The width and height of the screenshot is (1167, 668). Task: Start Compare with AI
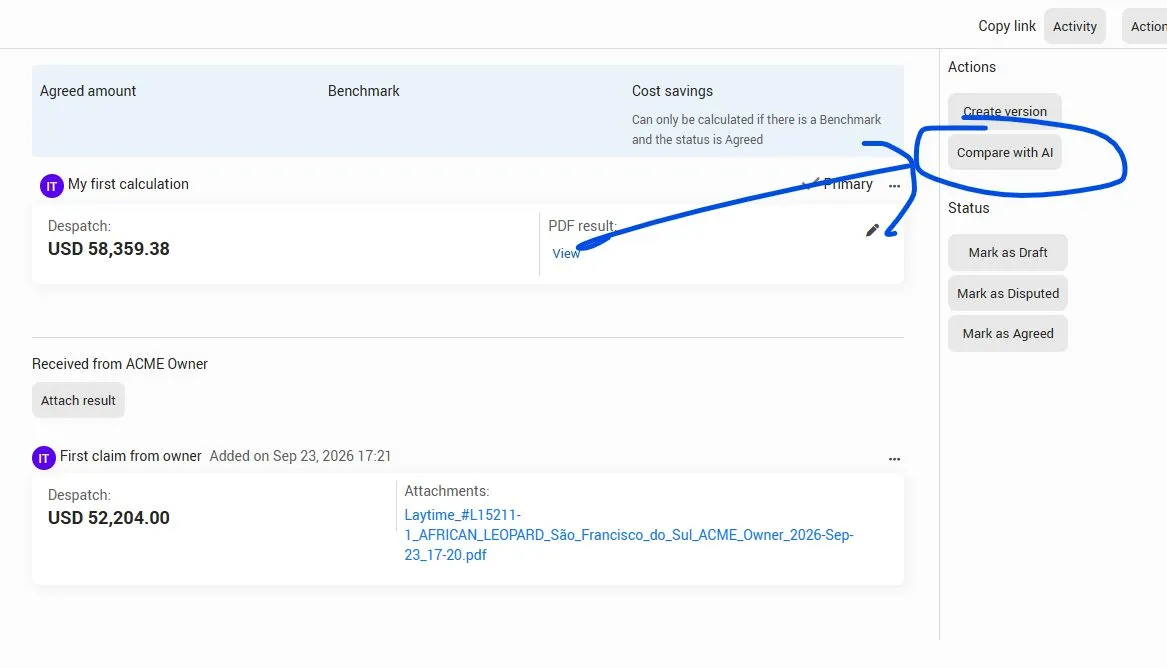point(1005,152)
